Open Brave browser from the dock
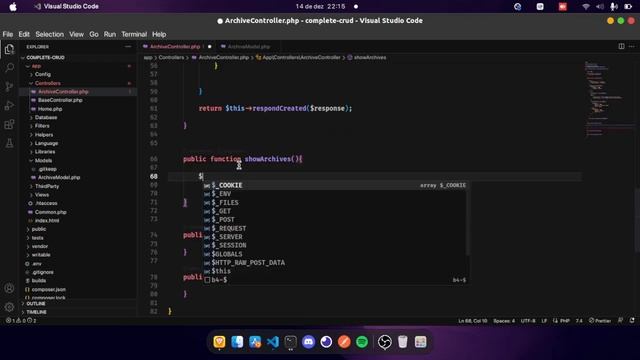The height and width of the screenshot is (360, 640). click(x=219, y=342)
